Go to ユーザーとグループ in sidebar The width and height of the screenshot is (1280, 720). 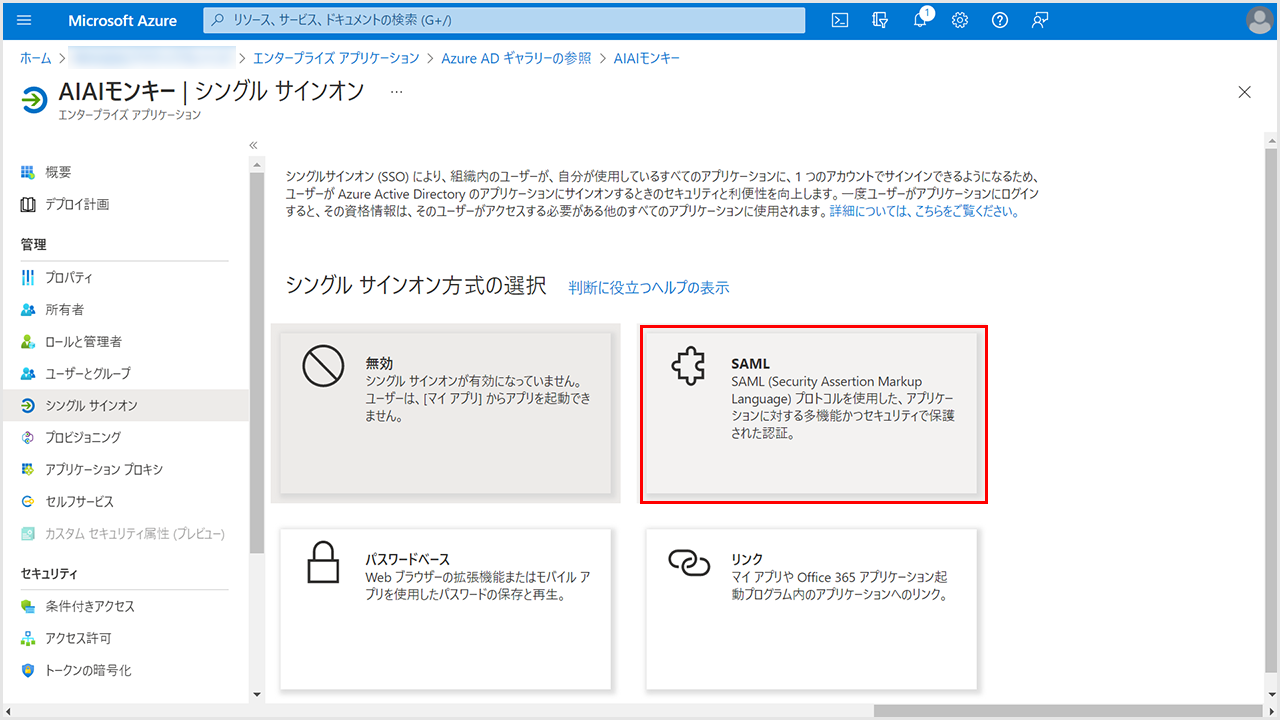88,373
